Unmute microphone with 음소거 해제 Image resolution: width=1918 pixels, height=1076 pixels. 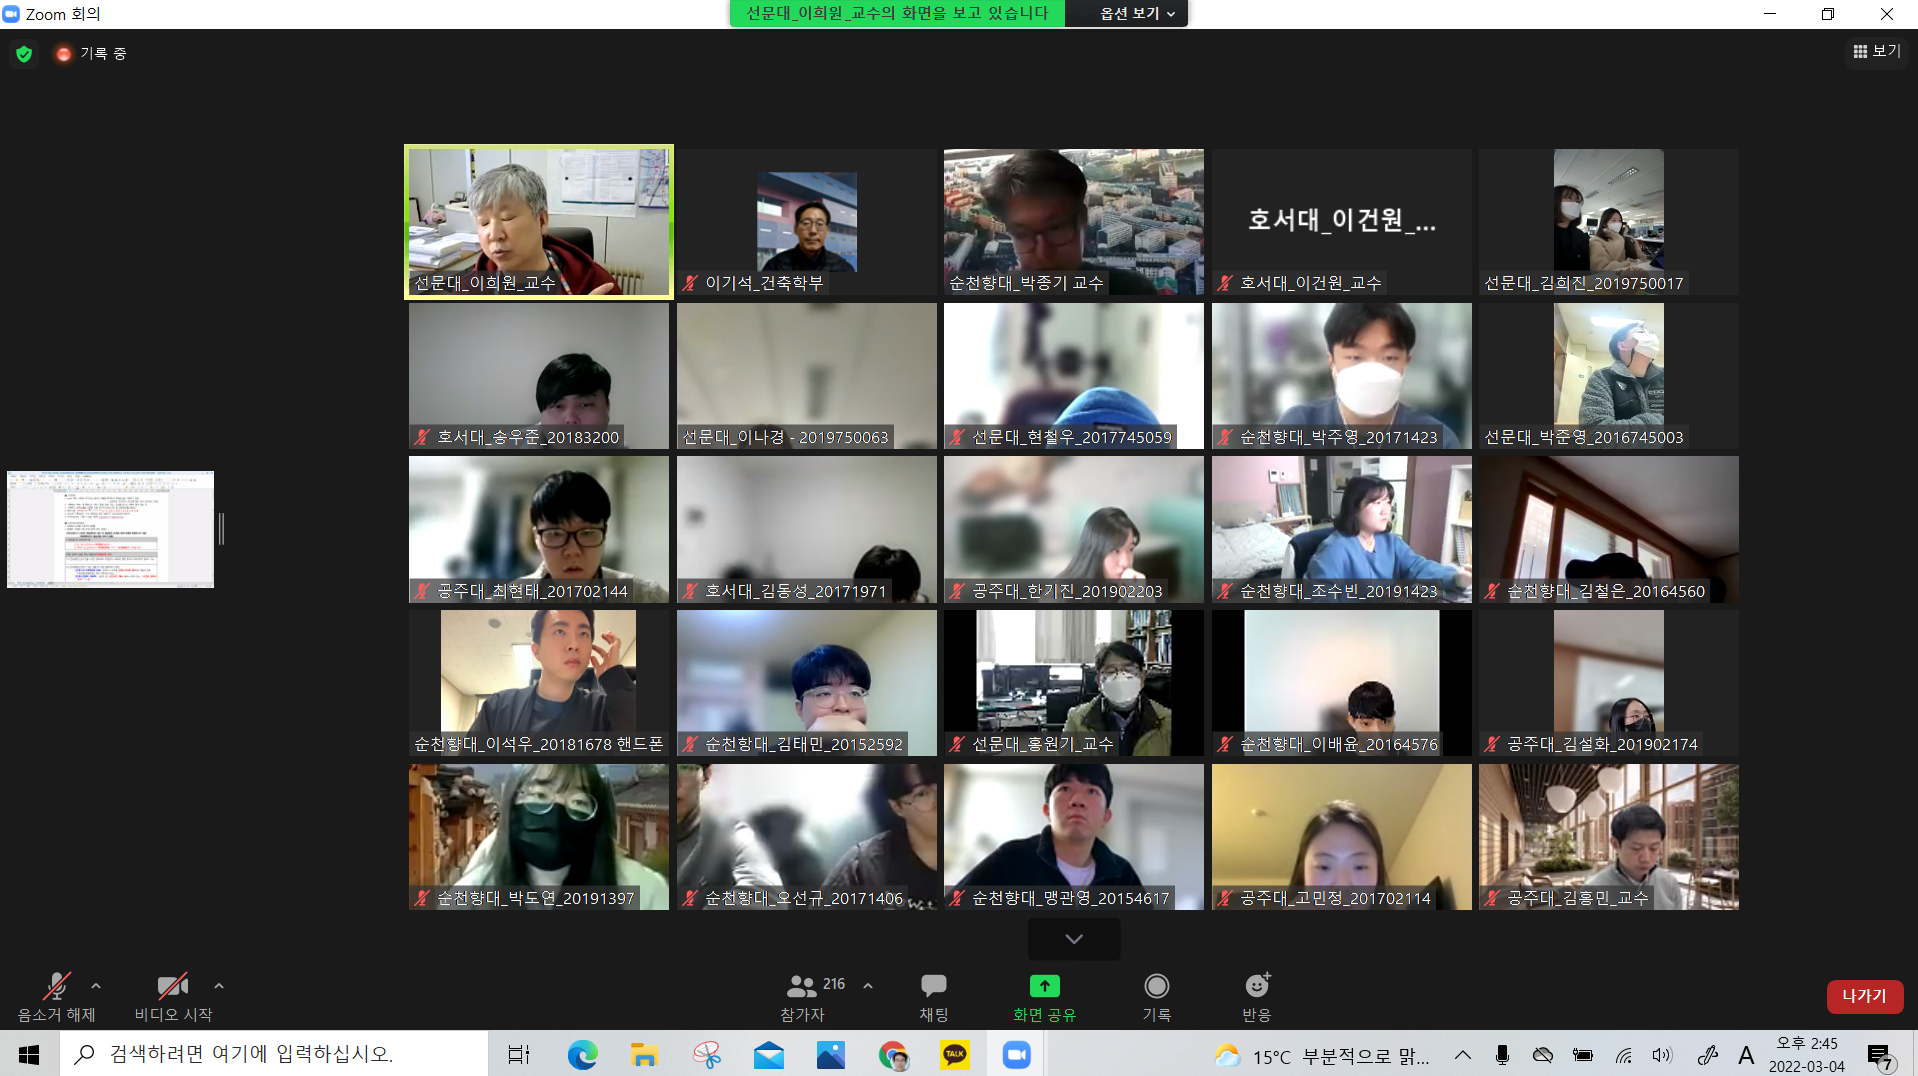point(56,987)
